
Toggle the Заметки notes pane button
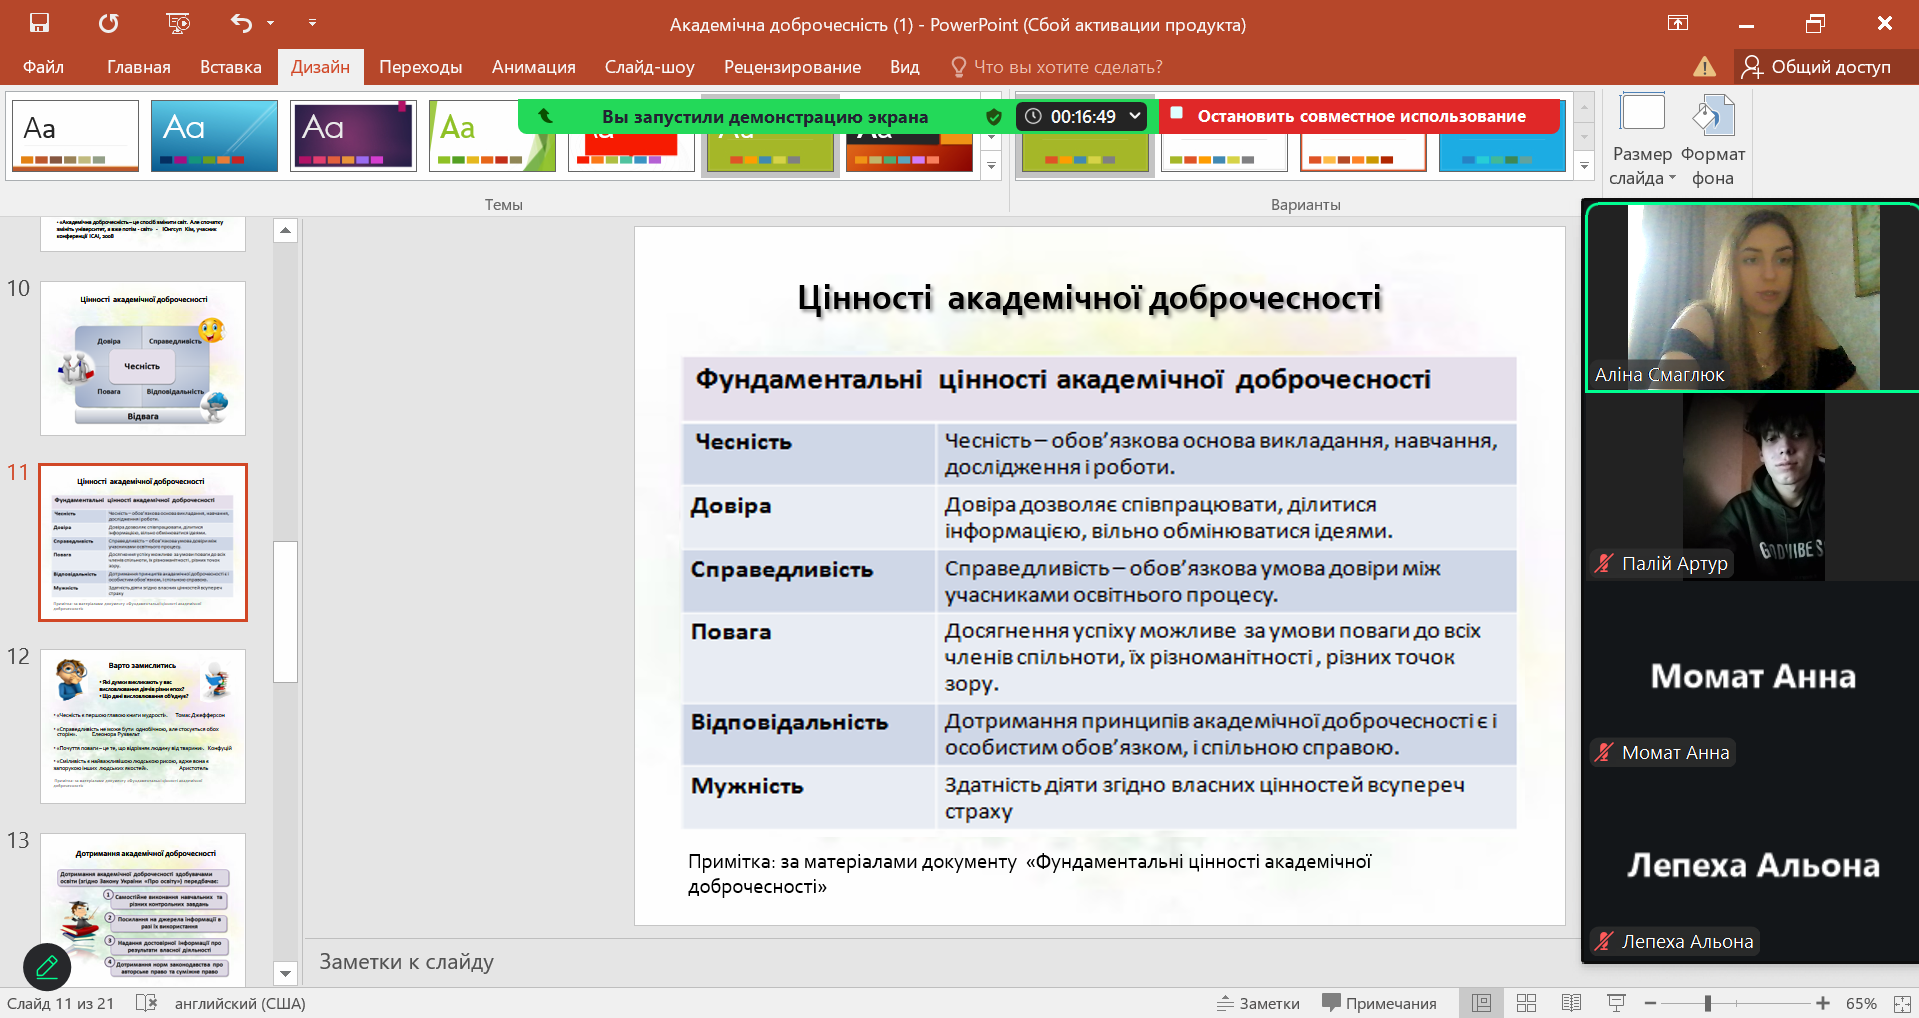1258,1003
